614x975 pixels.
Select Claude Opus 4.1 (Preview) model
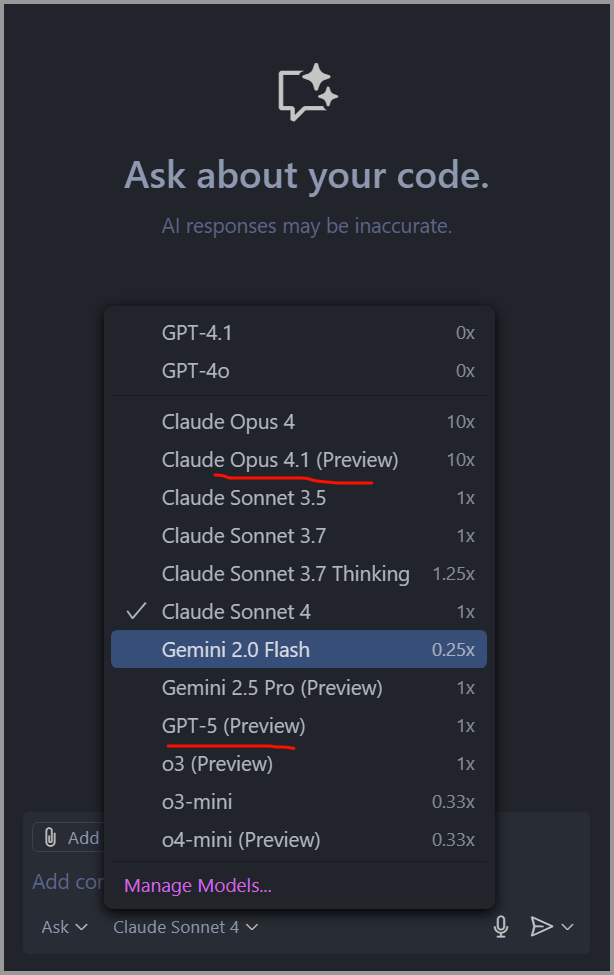pyautogui.click(x=280, y=460)
